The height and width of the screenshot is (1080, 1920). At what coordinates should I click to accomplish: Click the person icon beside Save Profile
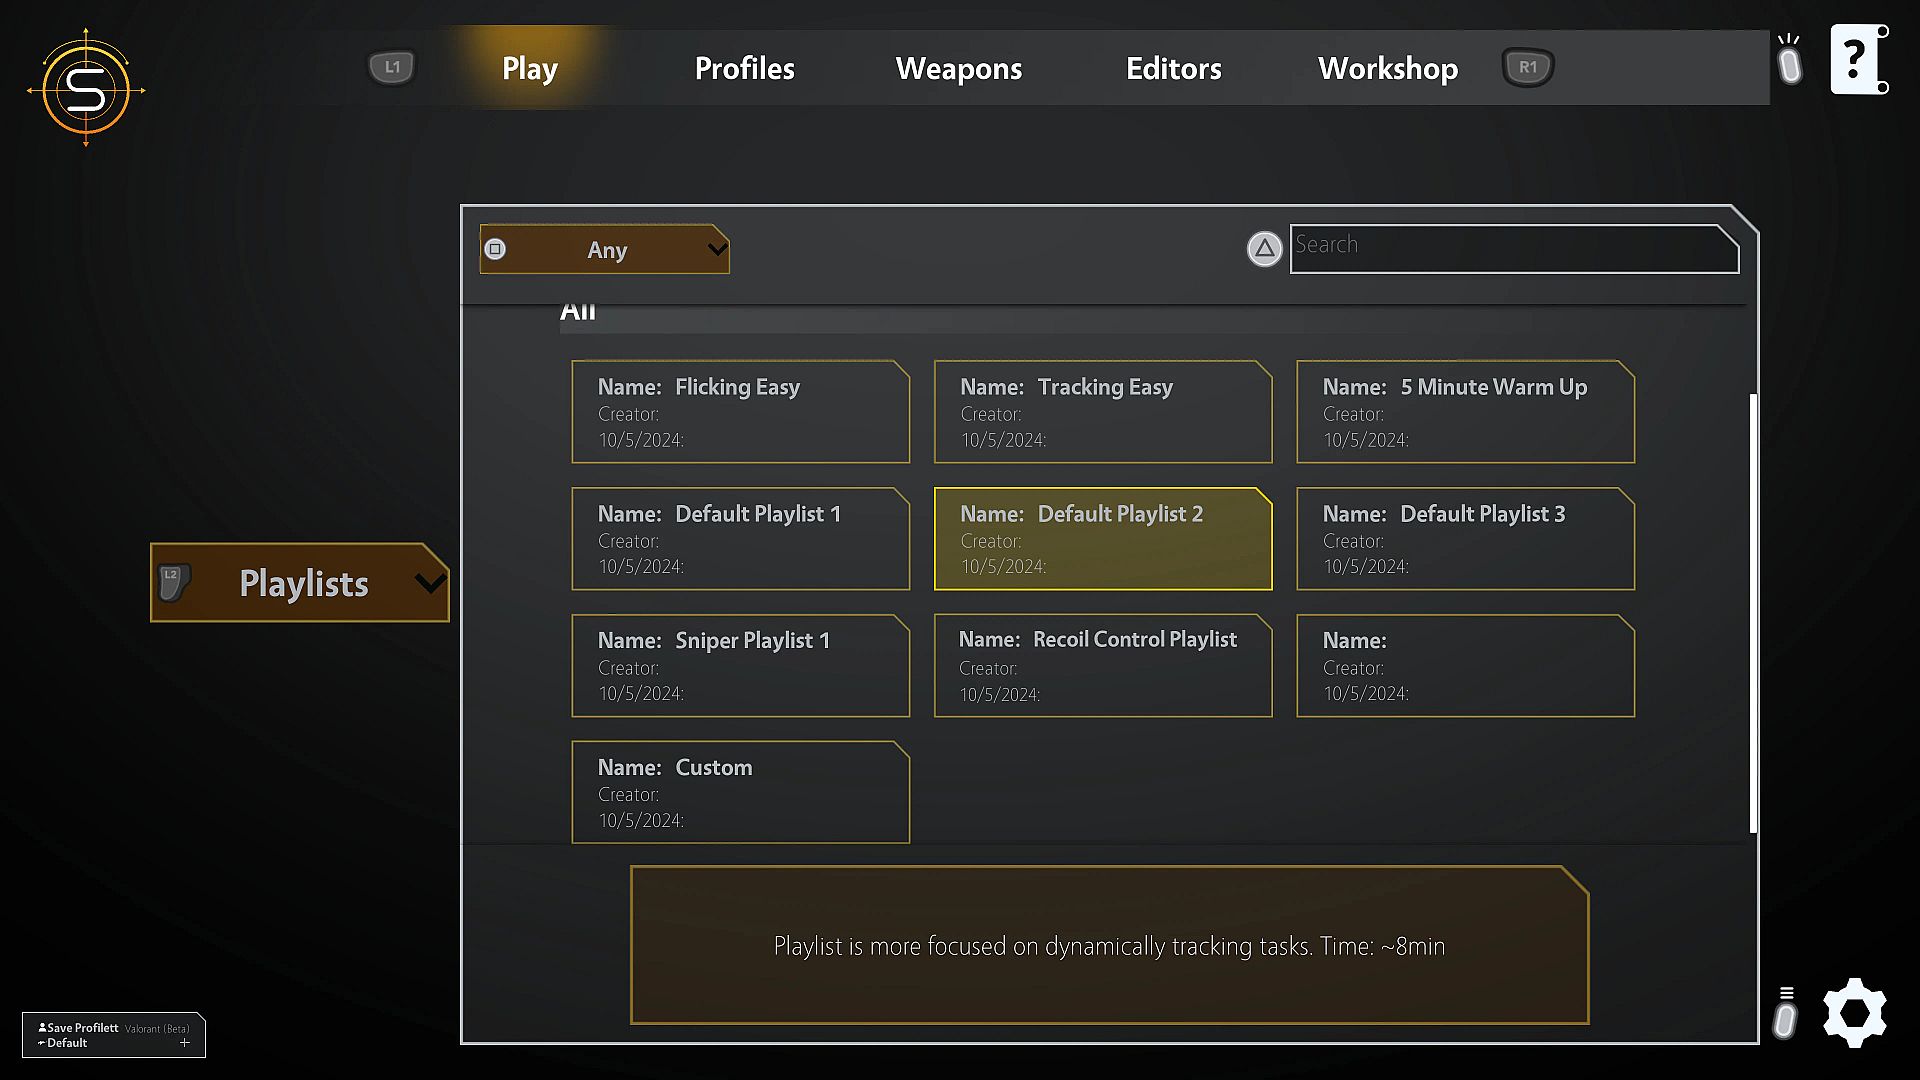point(42,1027)
